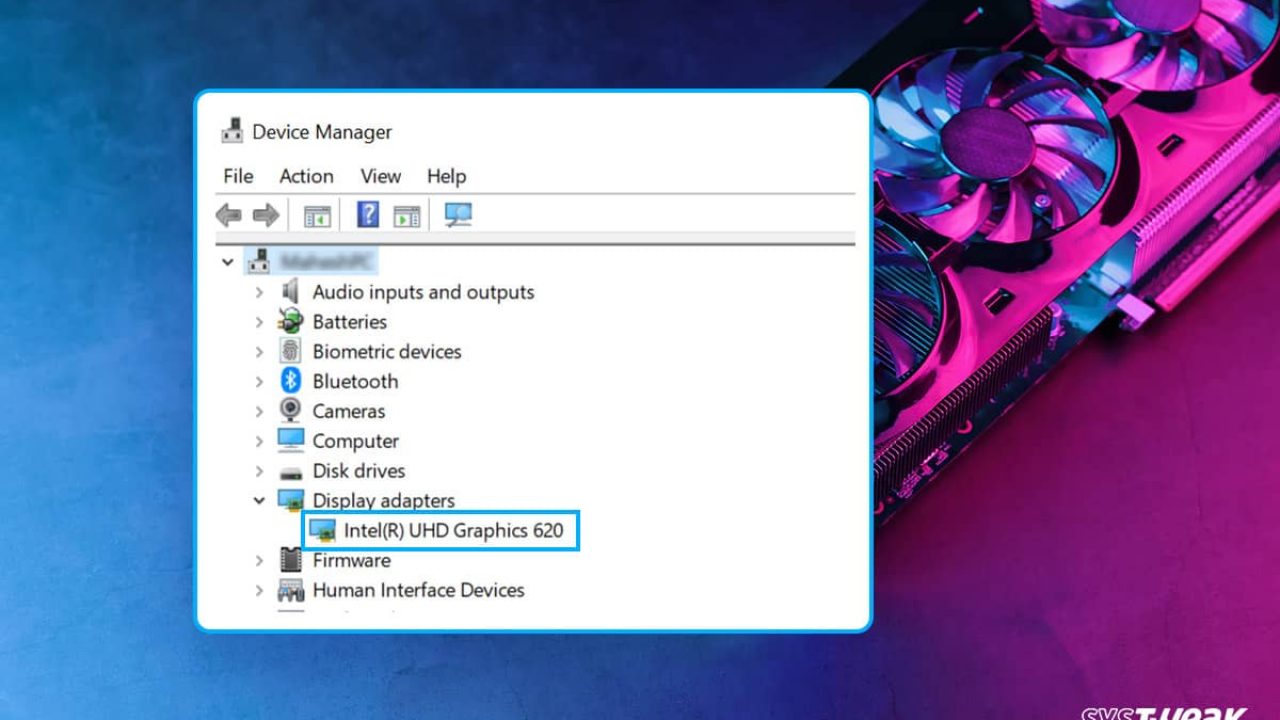Select the Disk drives label
The width and height of the screenshot is (1280, 720).
358,471
